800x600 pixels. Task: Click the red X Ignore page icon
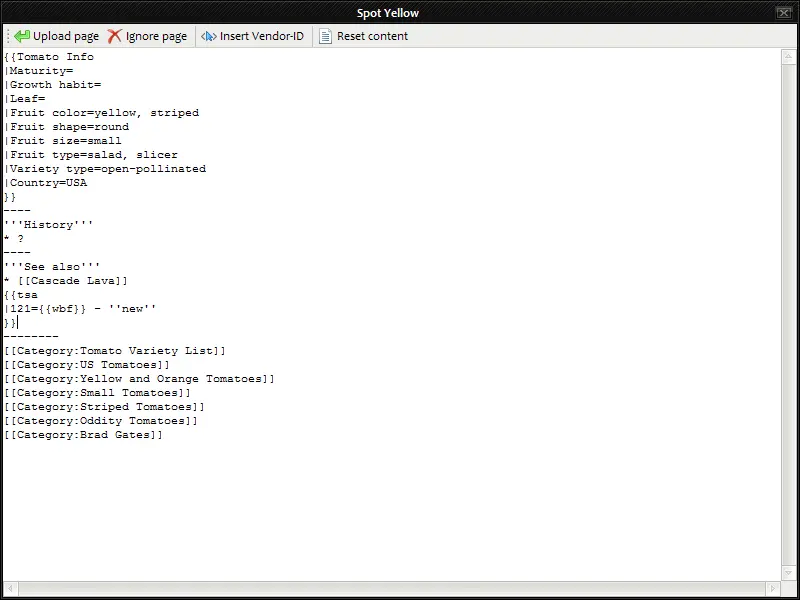[x=115, y=36]
